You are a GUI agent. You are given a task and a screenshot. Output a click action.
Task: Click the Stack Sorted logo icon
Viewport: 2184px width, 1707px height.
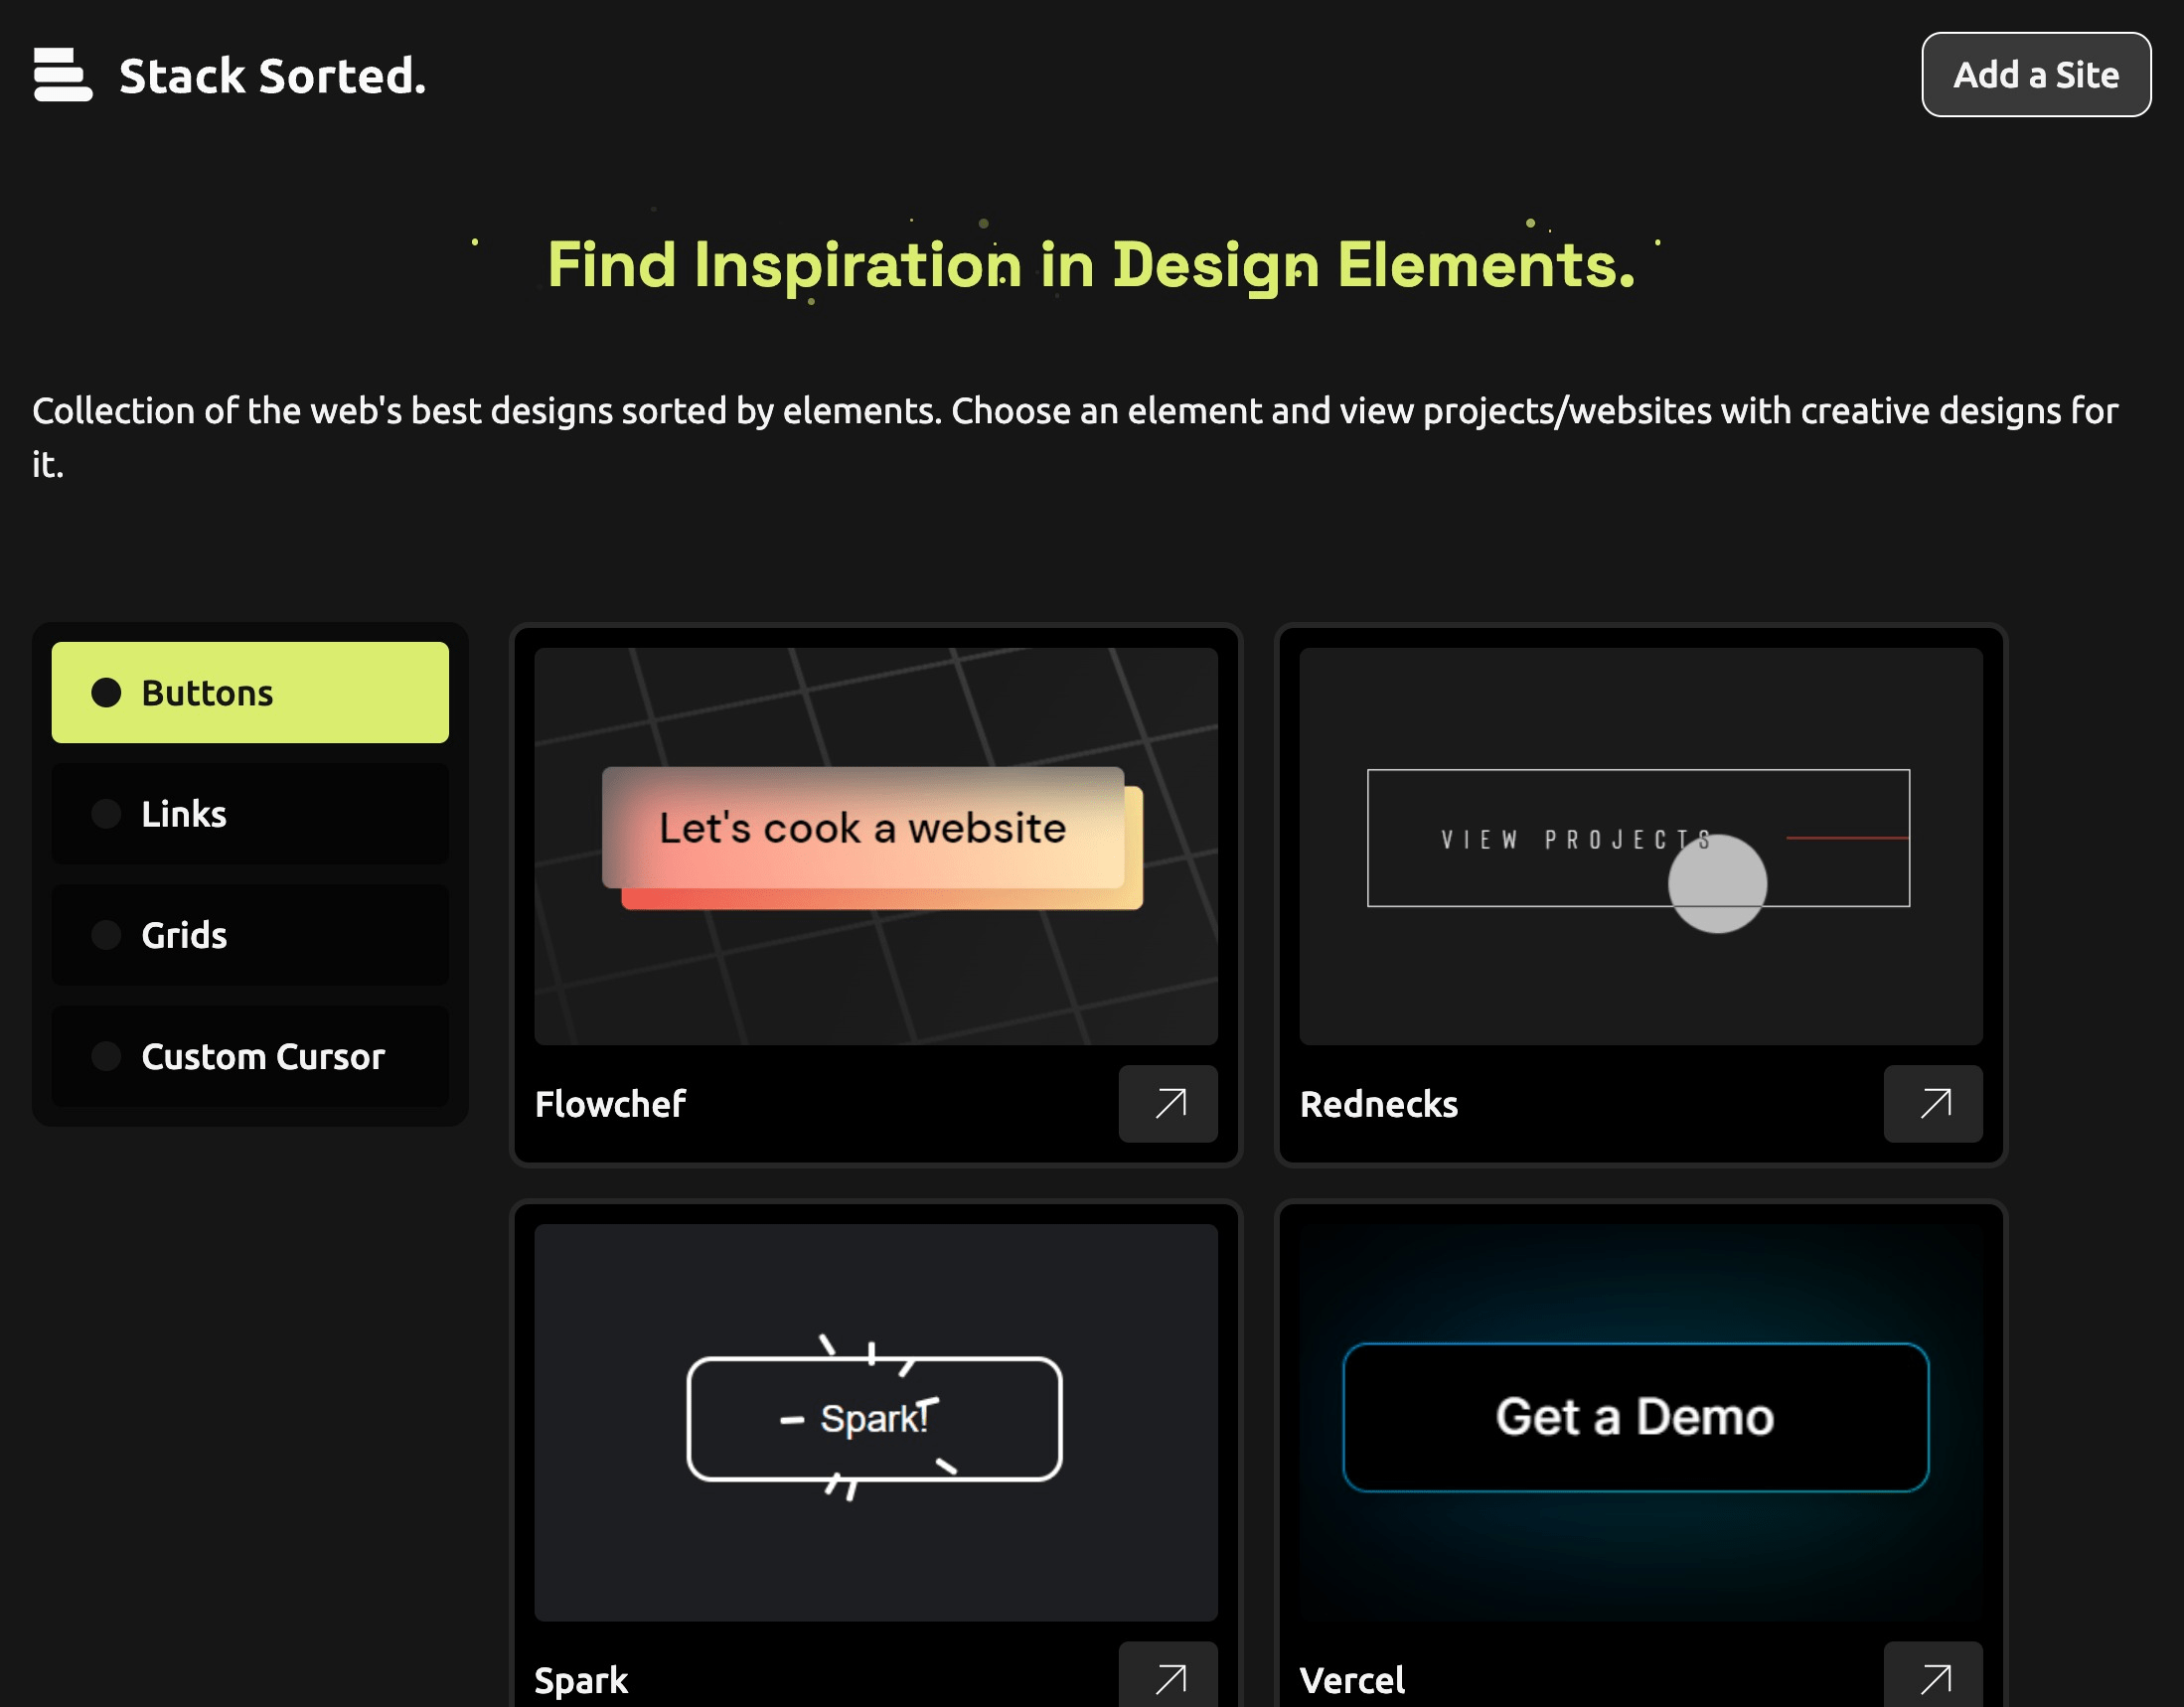[63, 75]
